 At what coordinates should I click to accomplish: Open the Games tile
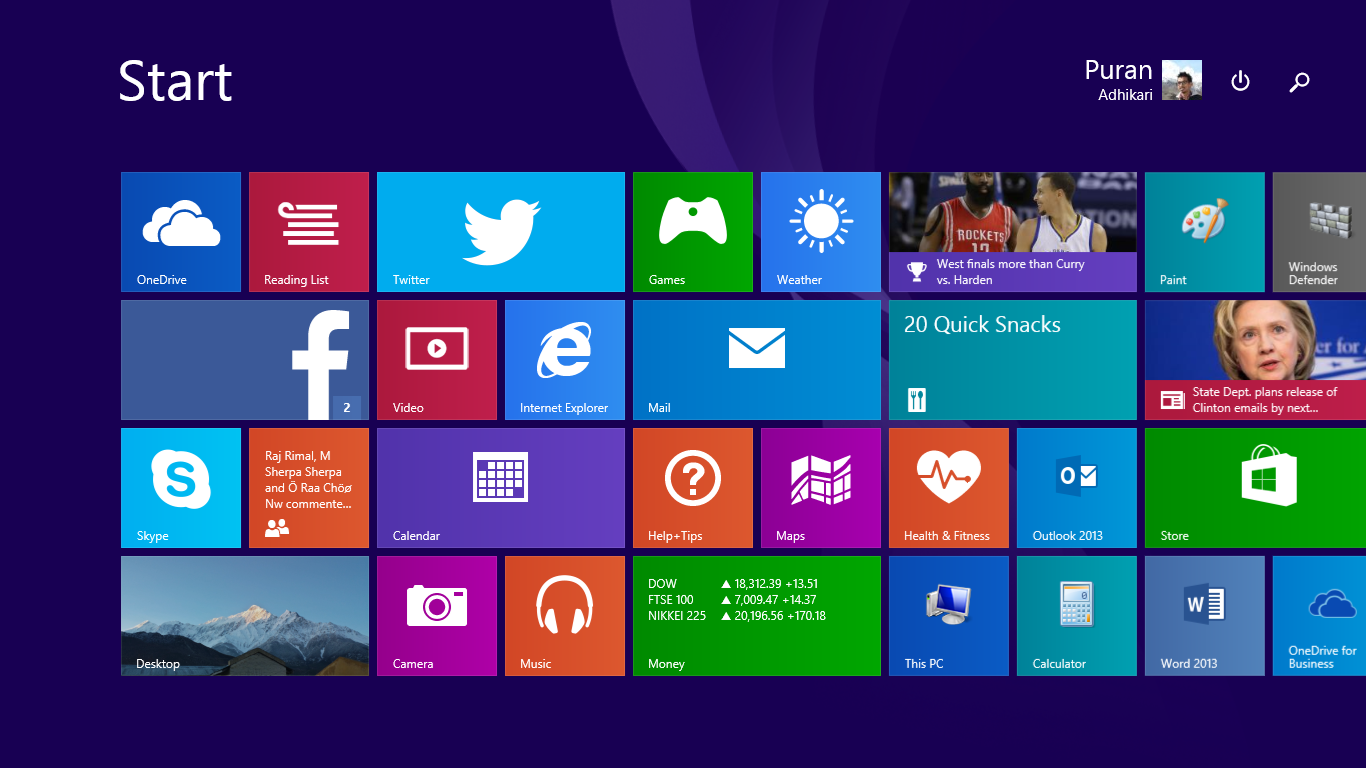coord(693,232)
